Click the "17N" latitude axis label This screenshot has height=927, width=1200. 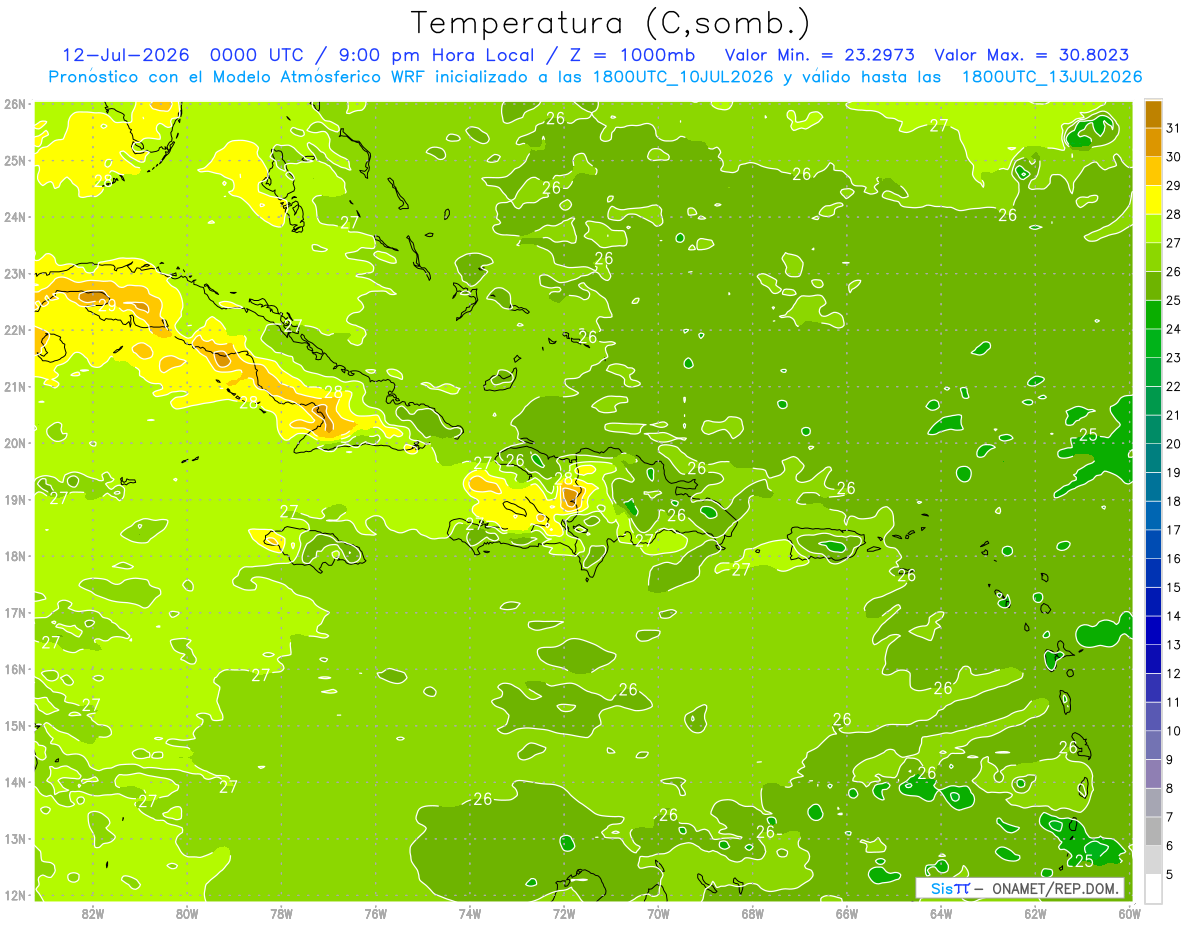point(14,612)
